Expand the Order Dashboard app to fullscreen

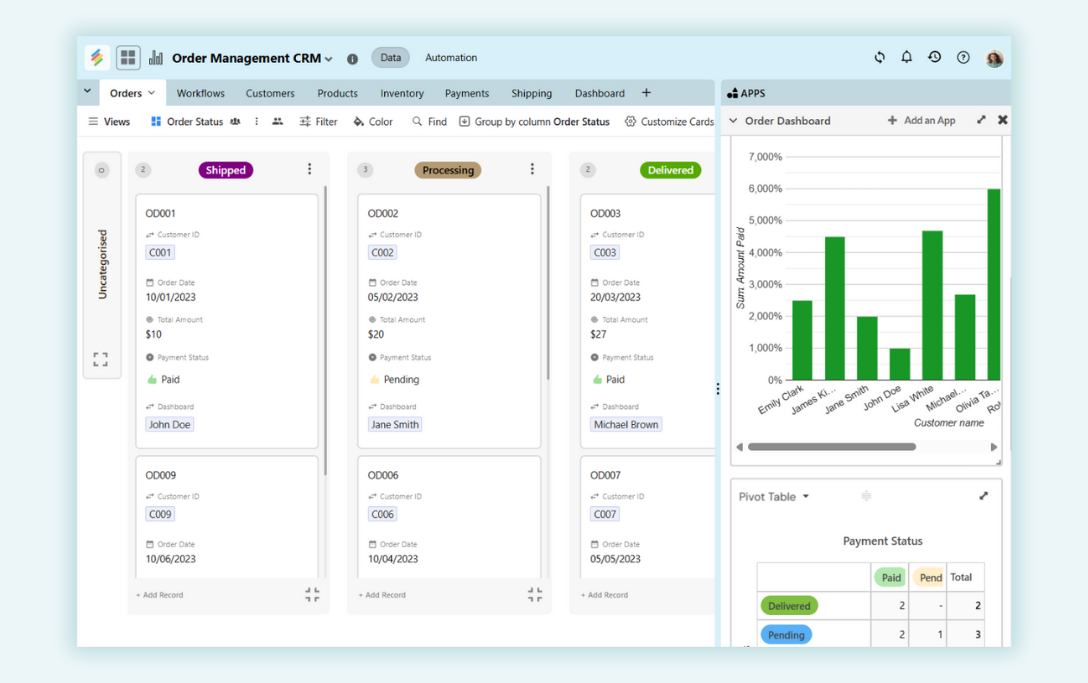(983, 120)
